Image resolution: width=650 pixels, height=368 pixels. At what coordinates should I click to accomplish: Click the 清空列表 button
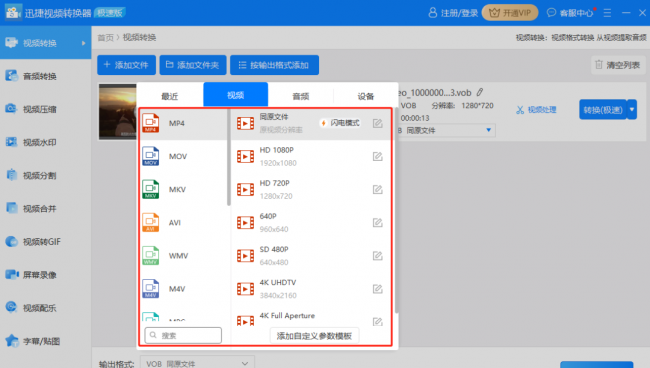(x=618, y=65)
